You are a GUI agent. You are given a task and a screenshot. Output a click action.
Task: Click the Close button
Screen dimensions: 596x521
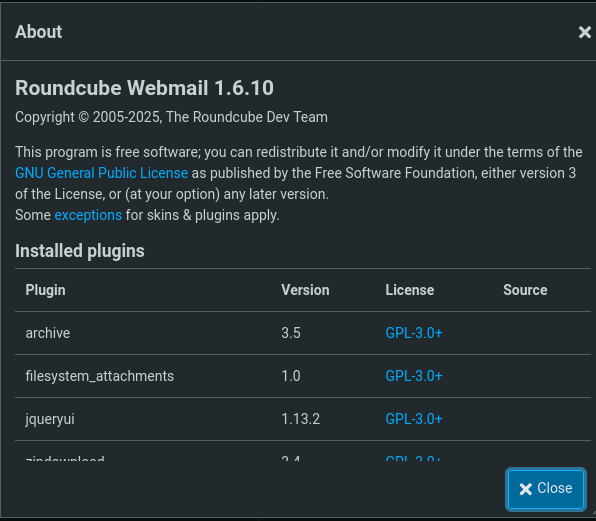click(546, 489)
